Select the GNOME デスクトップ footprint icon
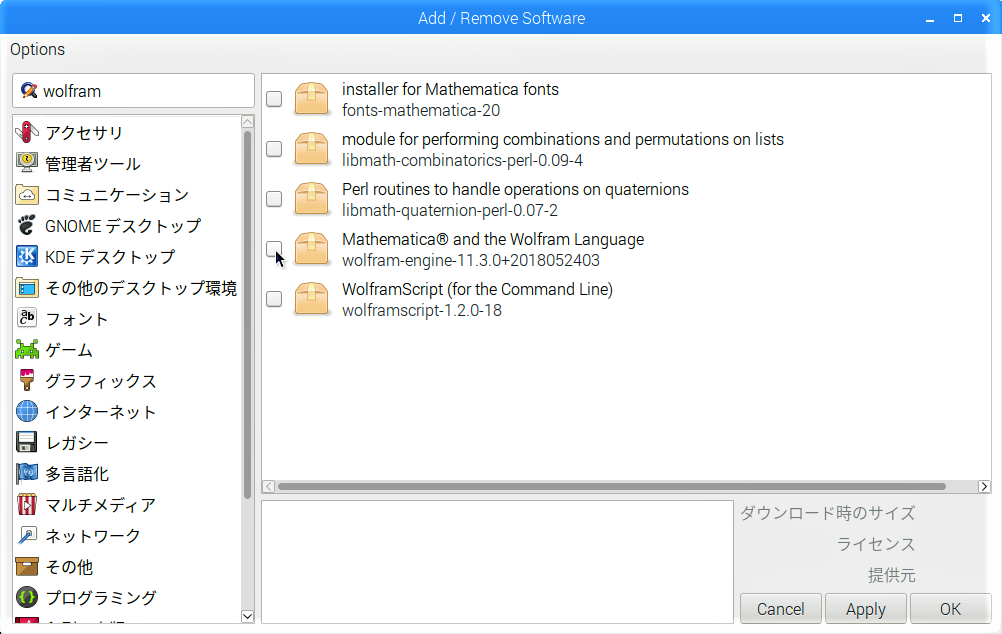Screen dimensions: 1002x634 click(27, 226)
